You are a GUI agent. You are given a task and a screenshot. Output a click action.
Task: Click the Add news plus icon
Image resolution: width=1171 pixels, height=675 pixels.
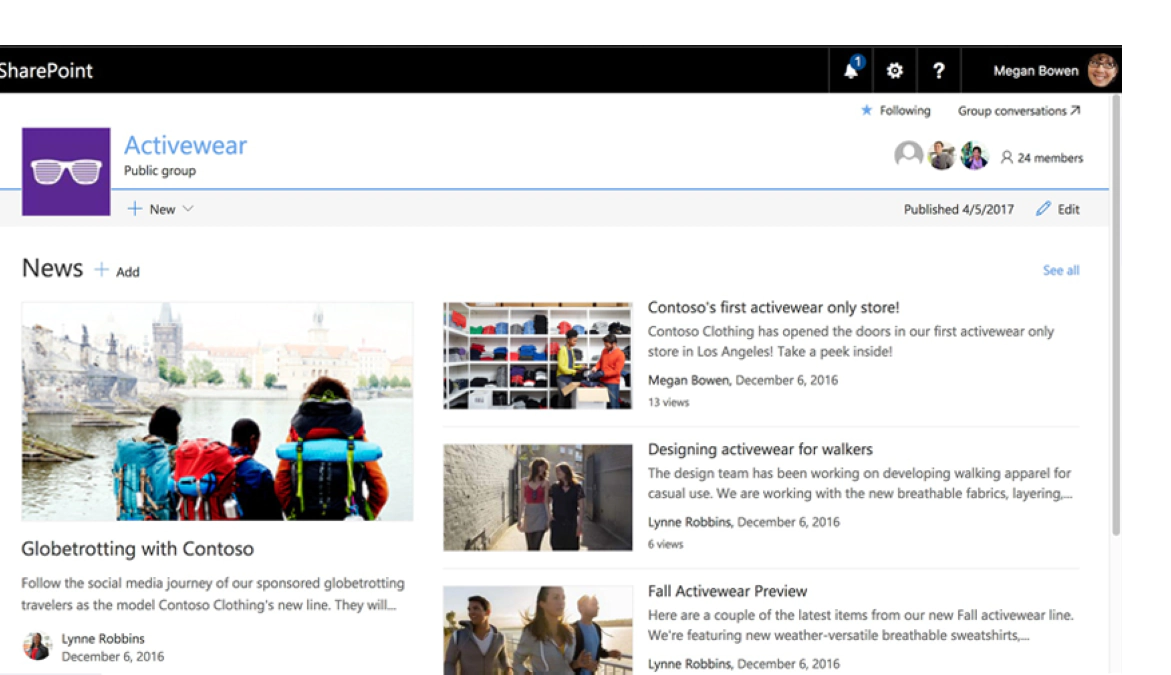click(x=102, y=270)
